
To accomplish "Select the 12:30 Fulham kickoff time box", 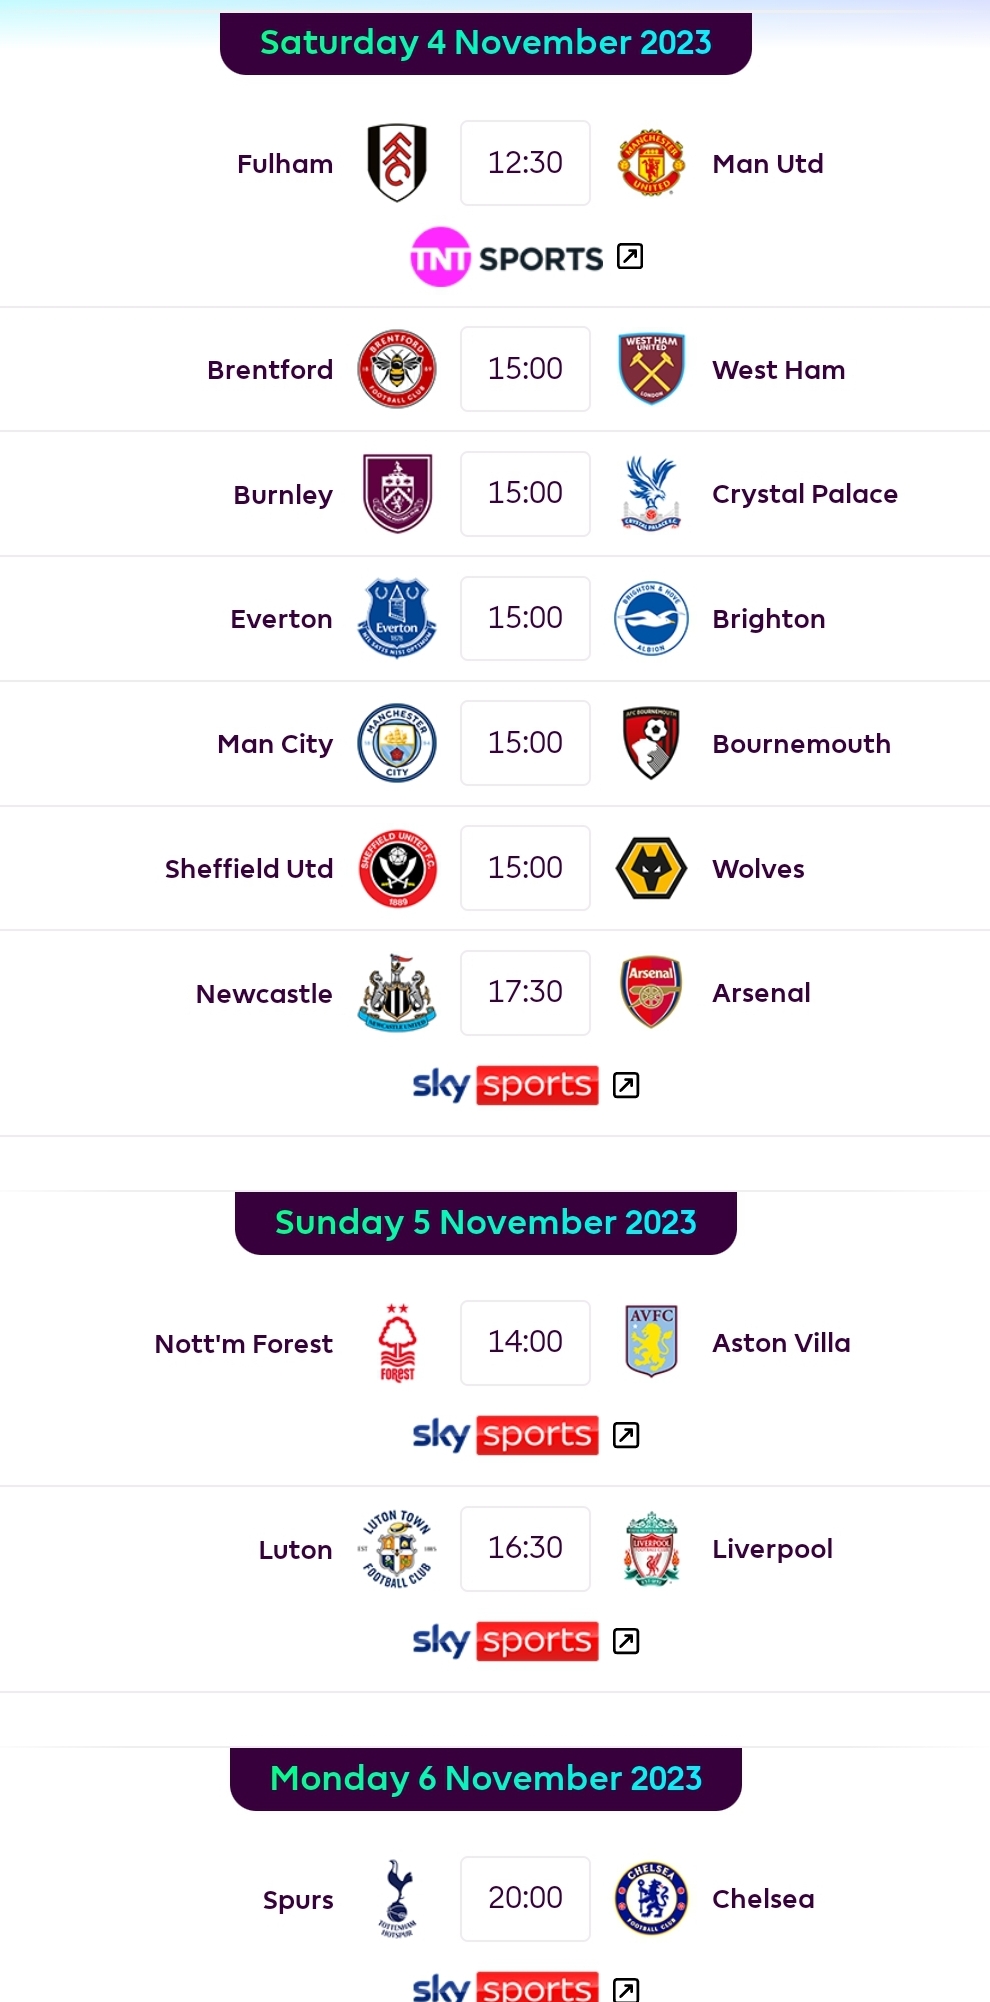I will click(x=525, y=163).
